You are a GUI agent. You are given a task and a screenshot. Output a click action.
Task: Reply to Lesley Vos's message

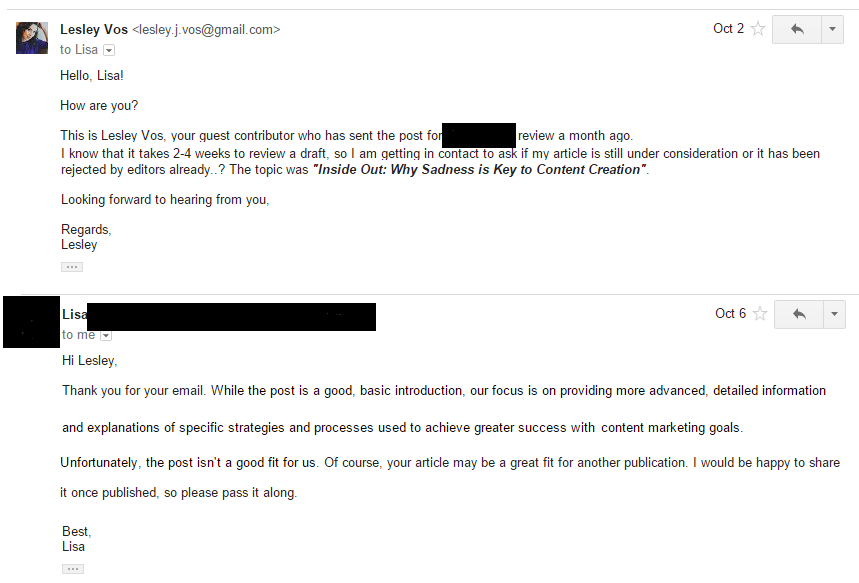tap(797, 29)
